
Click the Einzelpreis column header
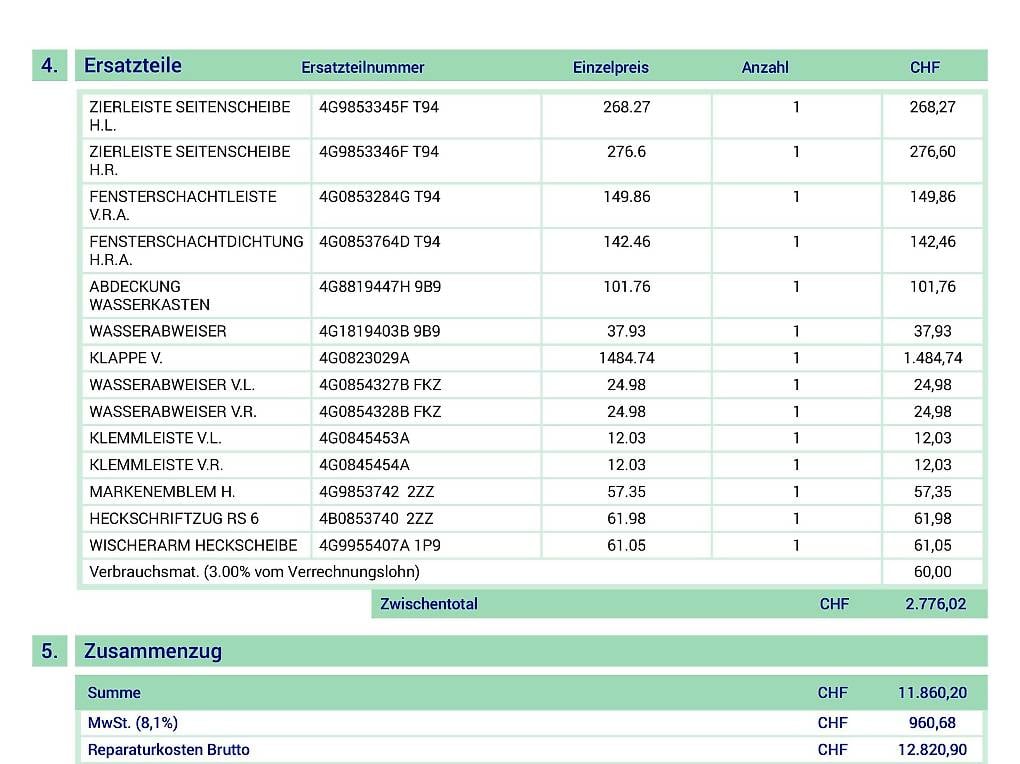coord(610,68)
